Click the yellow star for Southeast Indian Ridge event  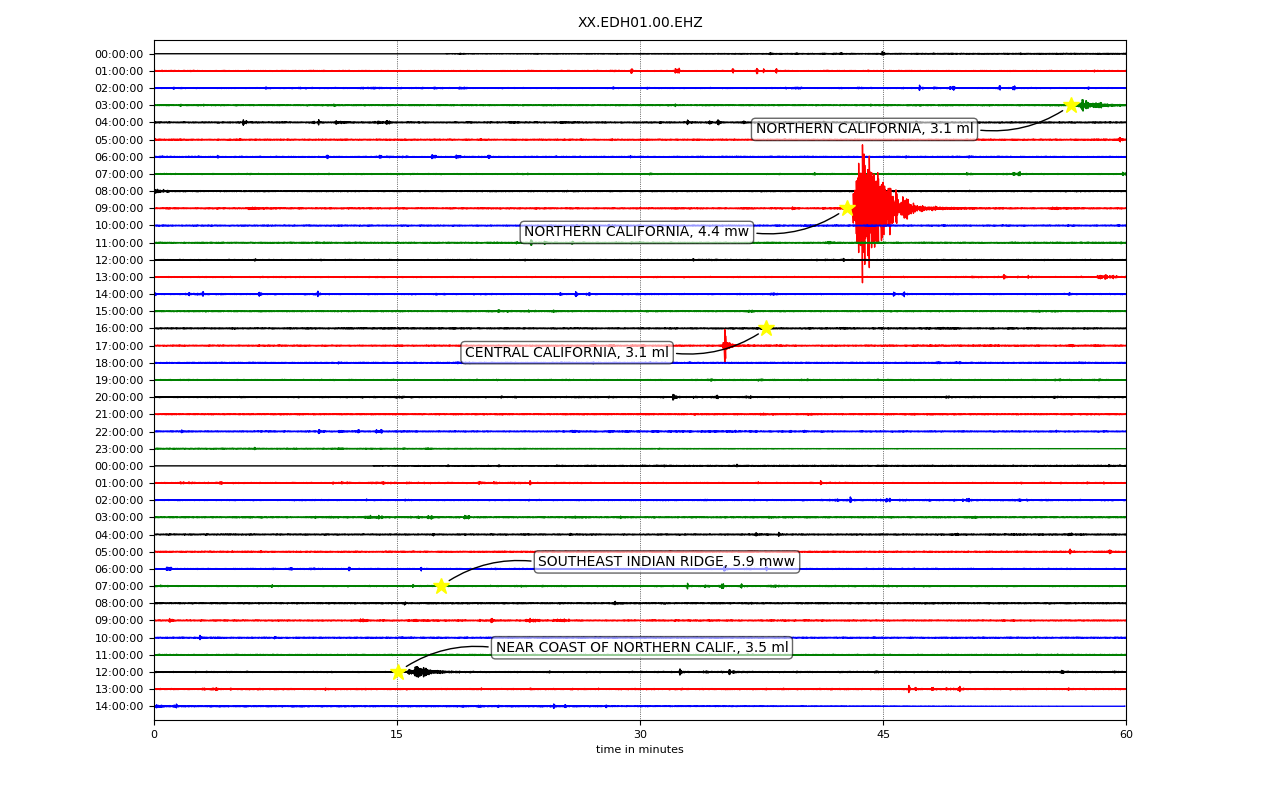click(x=441, y=586)
